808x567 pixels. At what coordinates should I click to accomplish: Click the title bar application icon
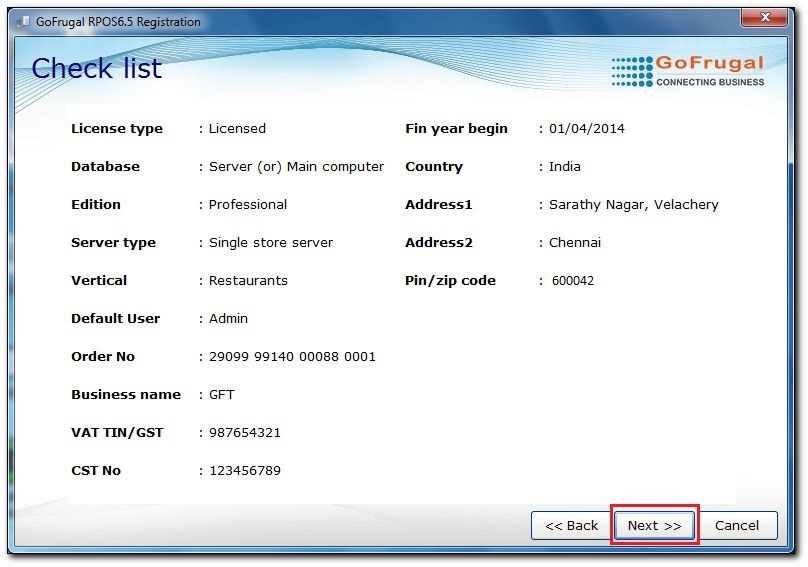coord(23,22)
